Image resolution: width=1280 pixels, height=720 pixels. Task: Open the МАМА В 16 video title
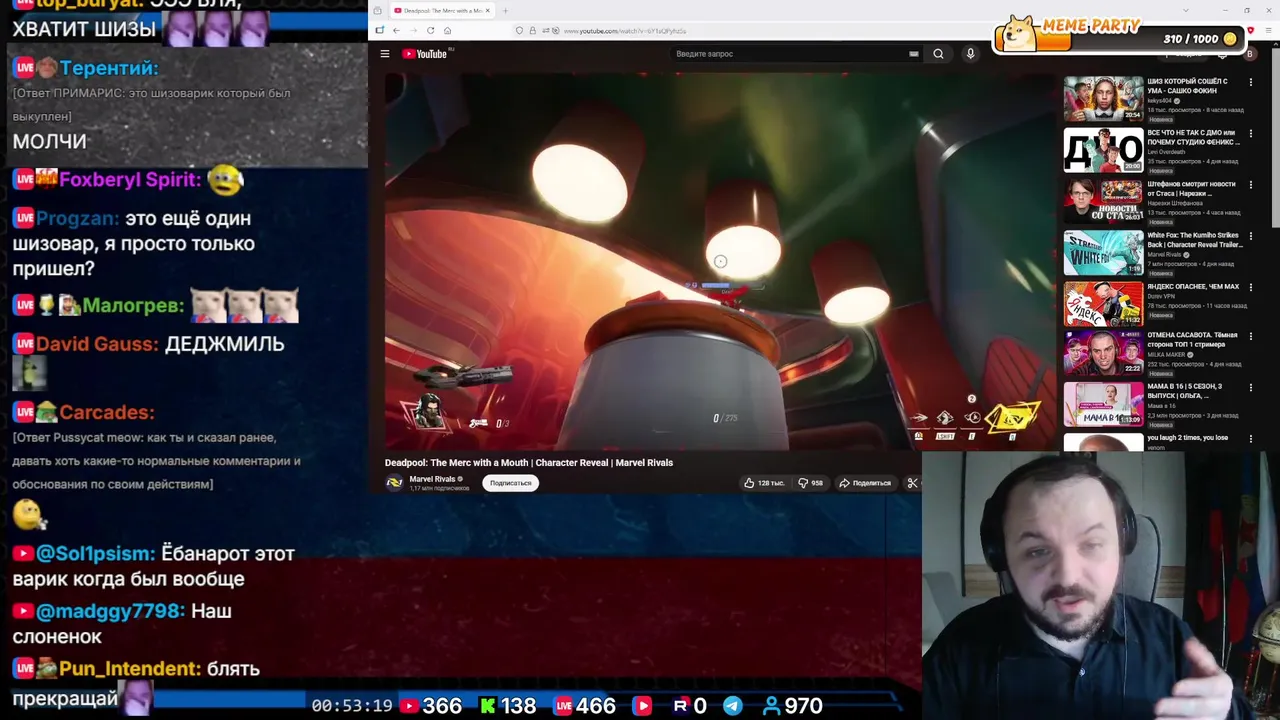click(x=1186, y=391)
